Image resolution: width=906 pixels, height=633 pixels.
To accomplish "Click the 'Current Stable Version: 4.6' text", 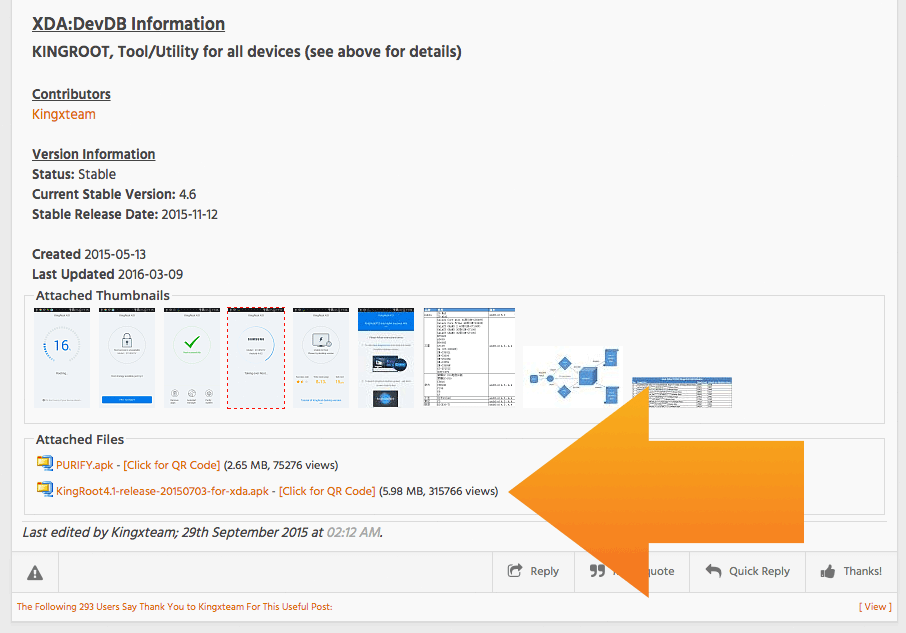I will [114, 194].
